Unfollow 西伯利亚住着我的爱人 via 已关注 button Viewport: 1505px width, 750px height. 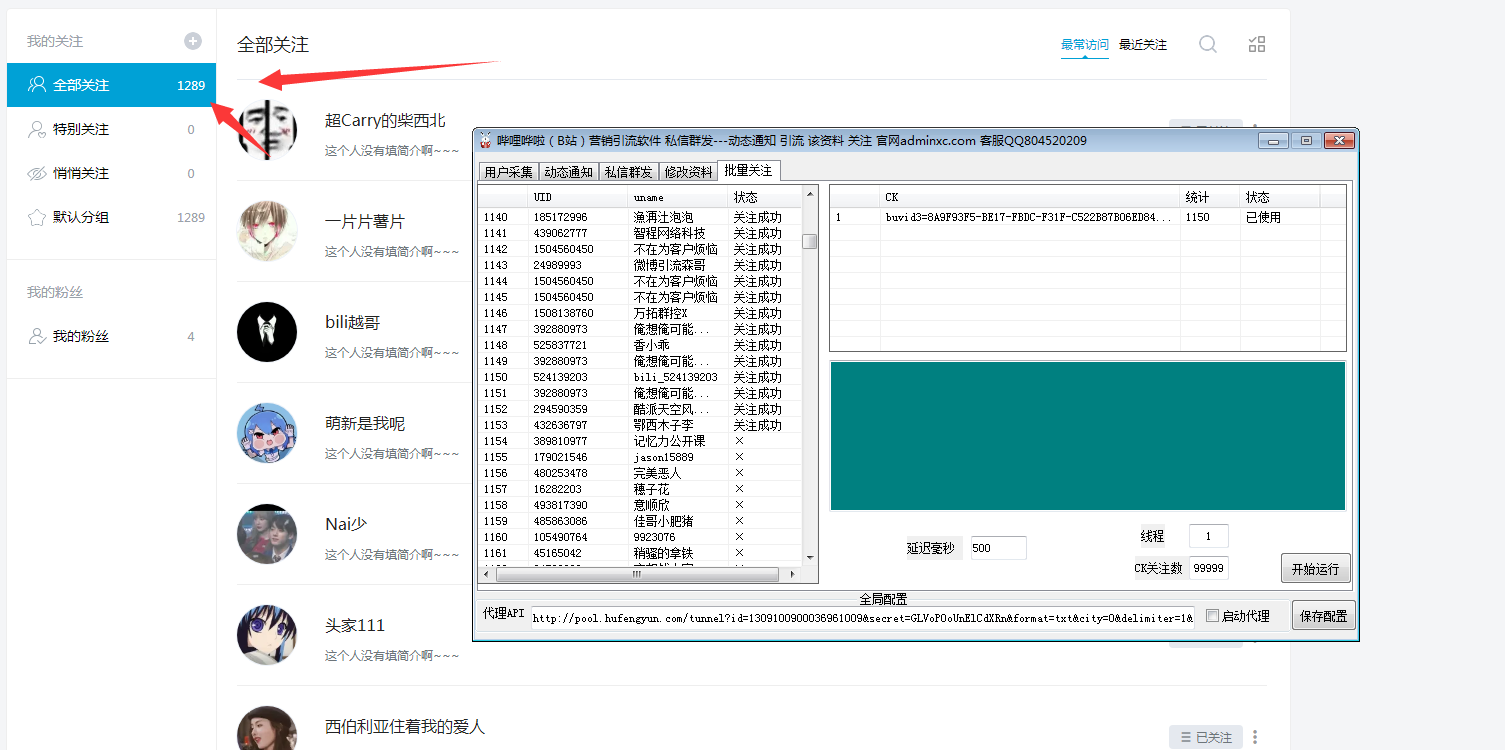tap(1205, 736)
